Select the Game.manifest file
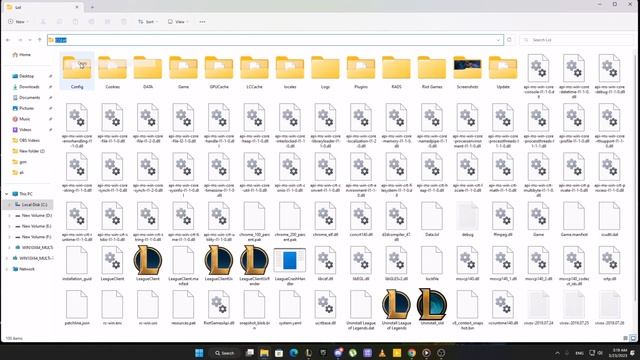The width and height of the screenshot is (640, 360). (574, 219)
